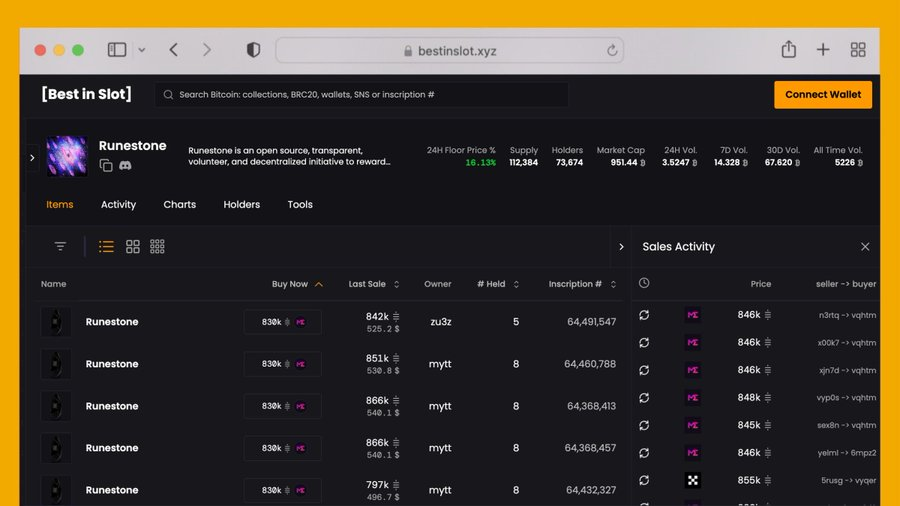Open the Safari tab overview icon
The image size is (900, 506).
(857, 50)
